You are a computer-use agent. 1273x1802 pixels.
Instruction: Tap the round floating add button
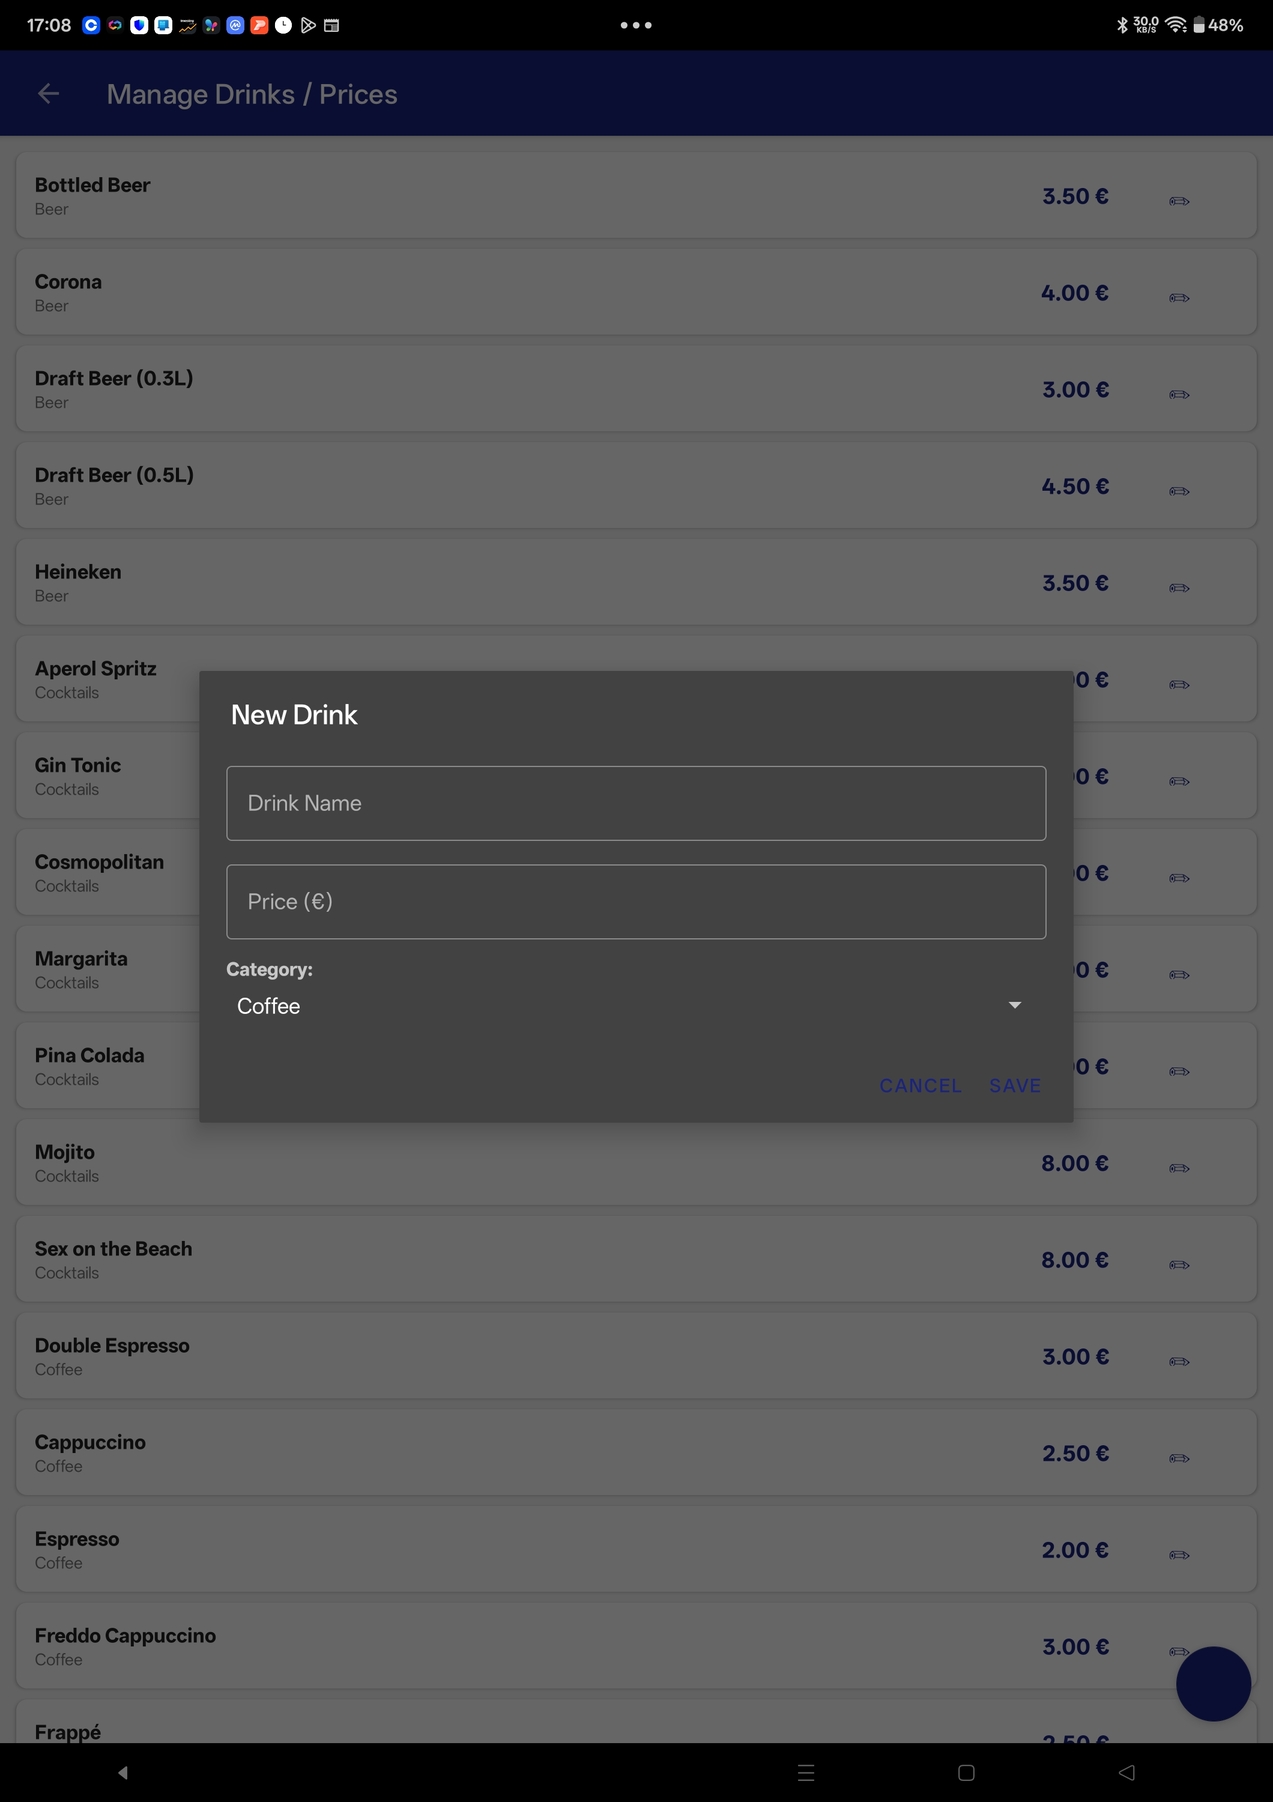[1213, 1684]
